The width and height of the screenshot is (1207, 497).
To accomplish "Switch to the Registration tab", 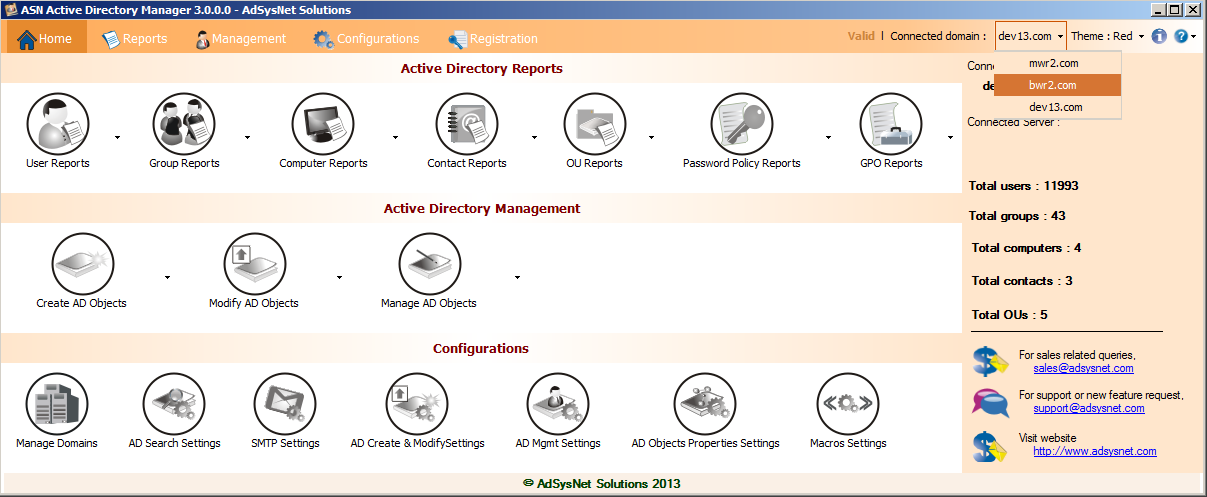I will 492,38.
